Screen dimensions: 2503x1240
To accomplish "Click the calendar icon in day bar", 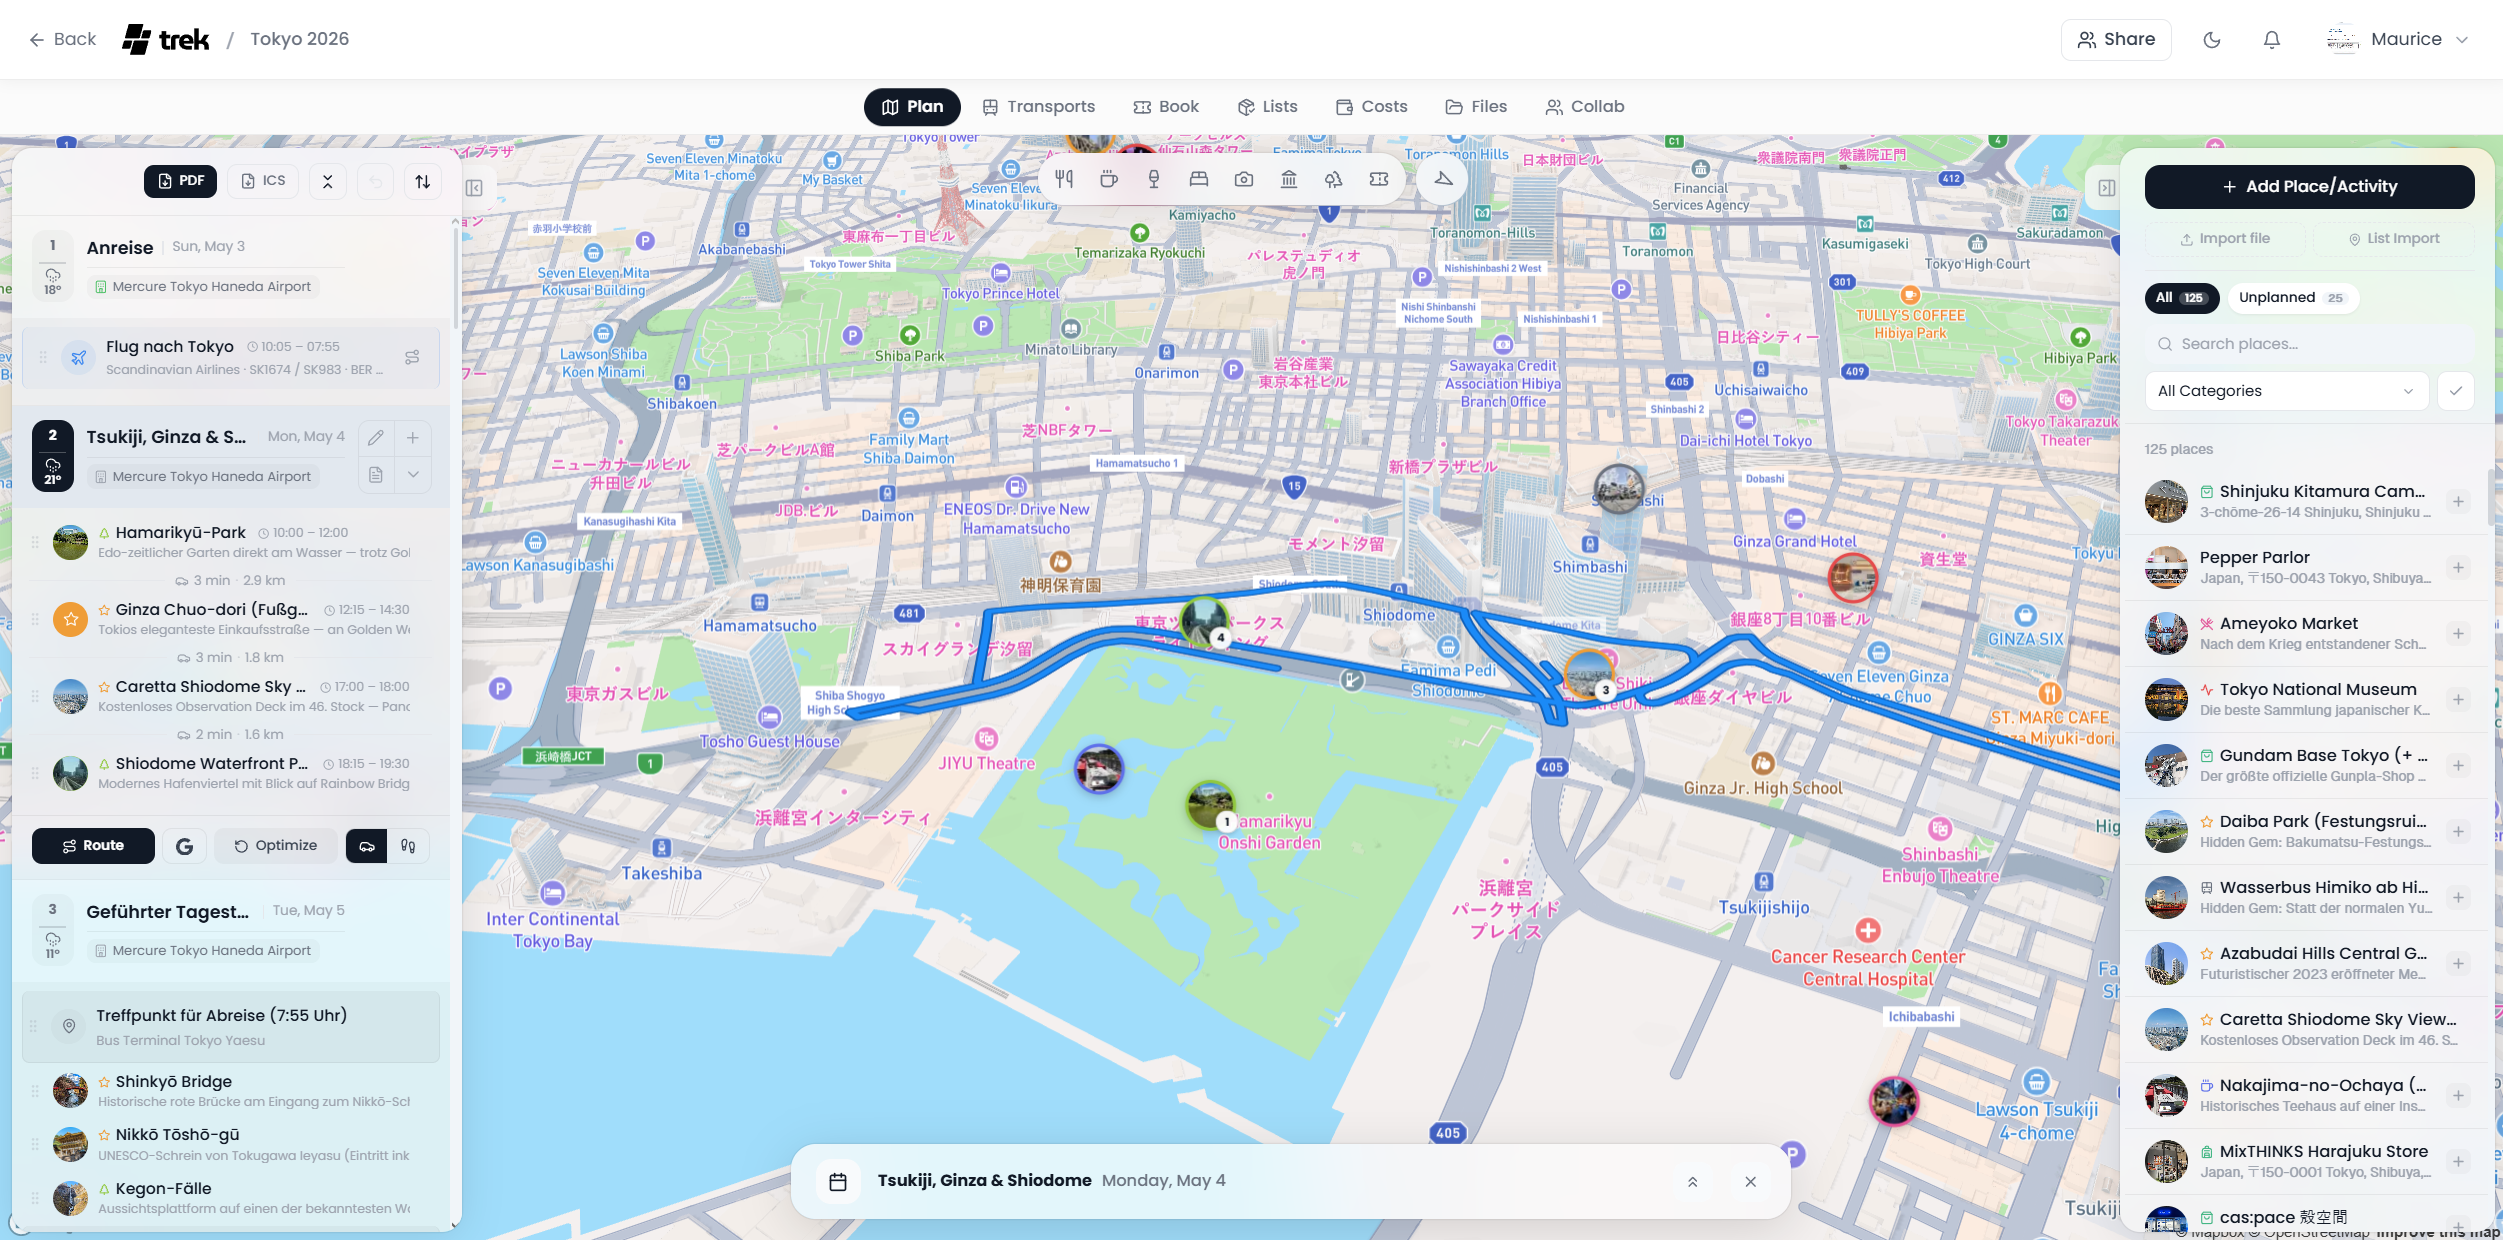I will [838, 1181].
